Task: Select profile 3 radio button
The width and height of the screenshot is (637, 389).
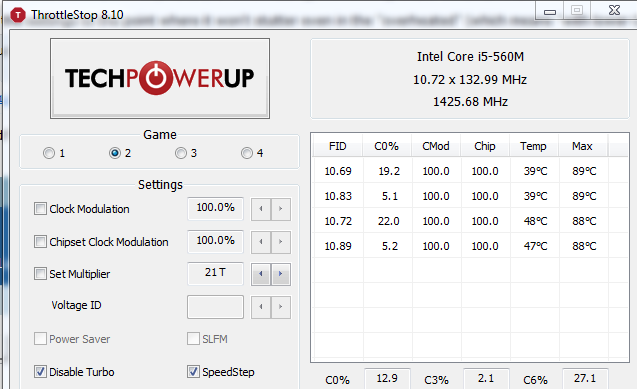Action: [181, 153]
